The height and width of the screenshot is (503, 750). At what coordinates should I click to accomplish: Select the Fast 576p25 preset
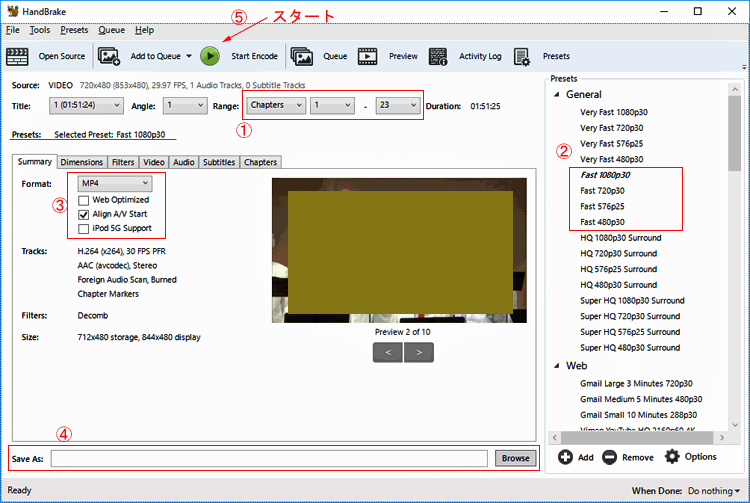(x=602, y=207)
